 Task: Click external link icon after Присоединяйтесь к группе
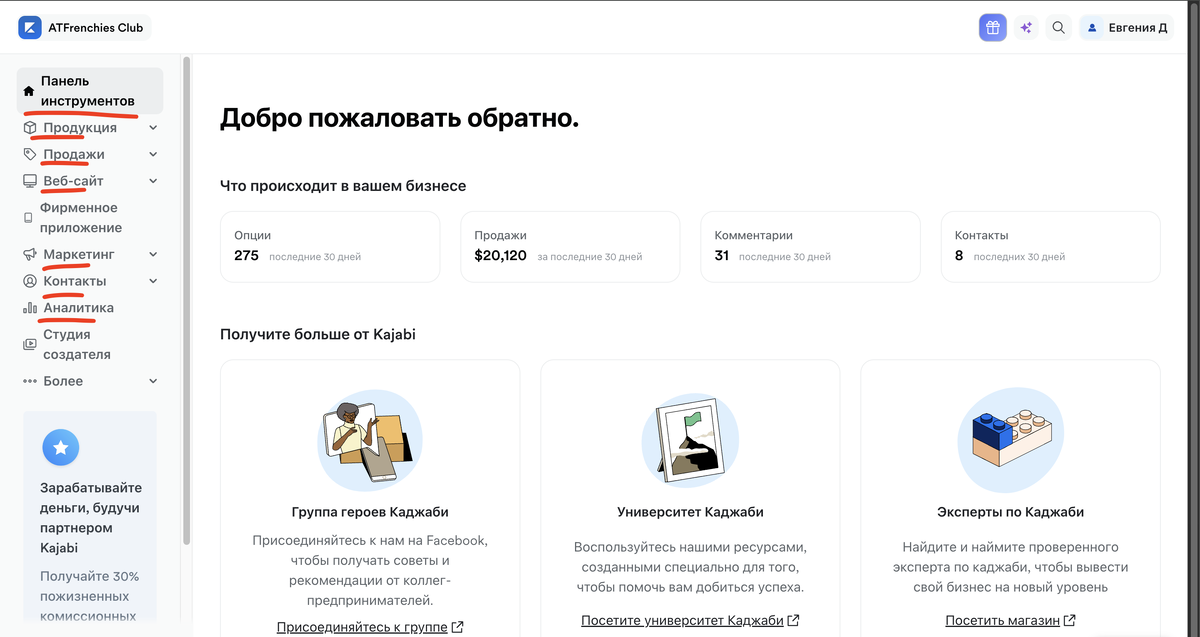click(x=457, y=627)
